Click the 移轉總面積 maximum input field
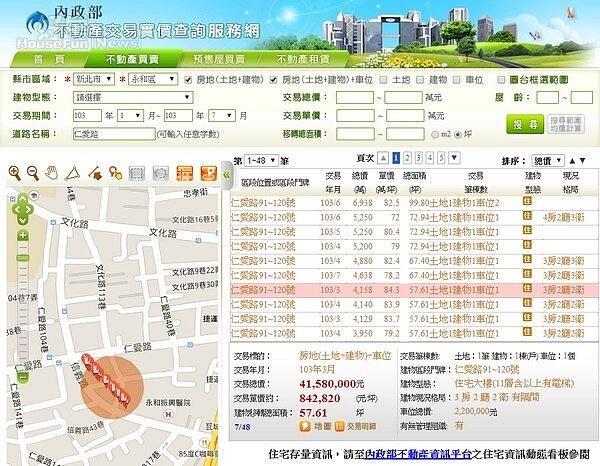 405,134
